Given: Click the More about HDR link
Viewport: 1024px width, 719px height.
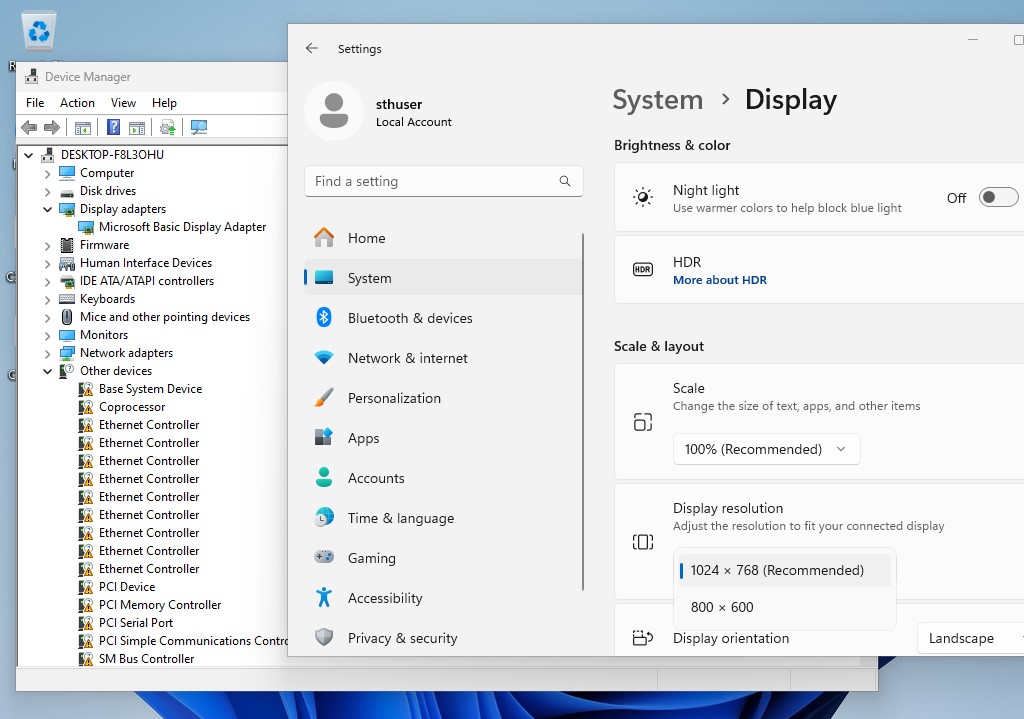Looking at the screenshot, I should 719,280.
